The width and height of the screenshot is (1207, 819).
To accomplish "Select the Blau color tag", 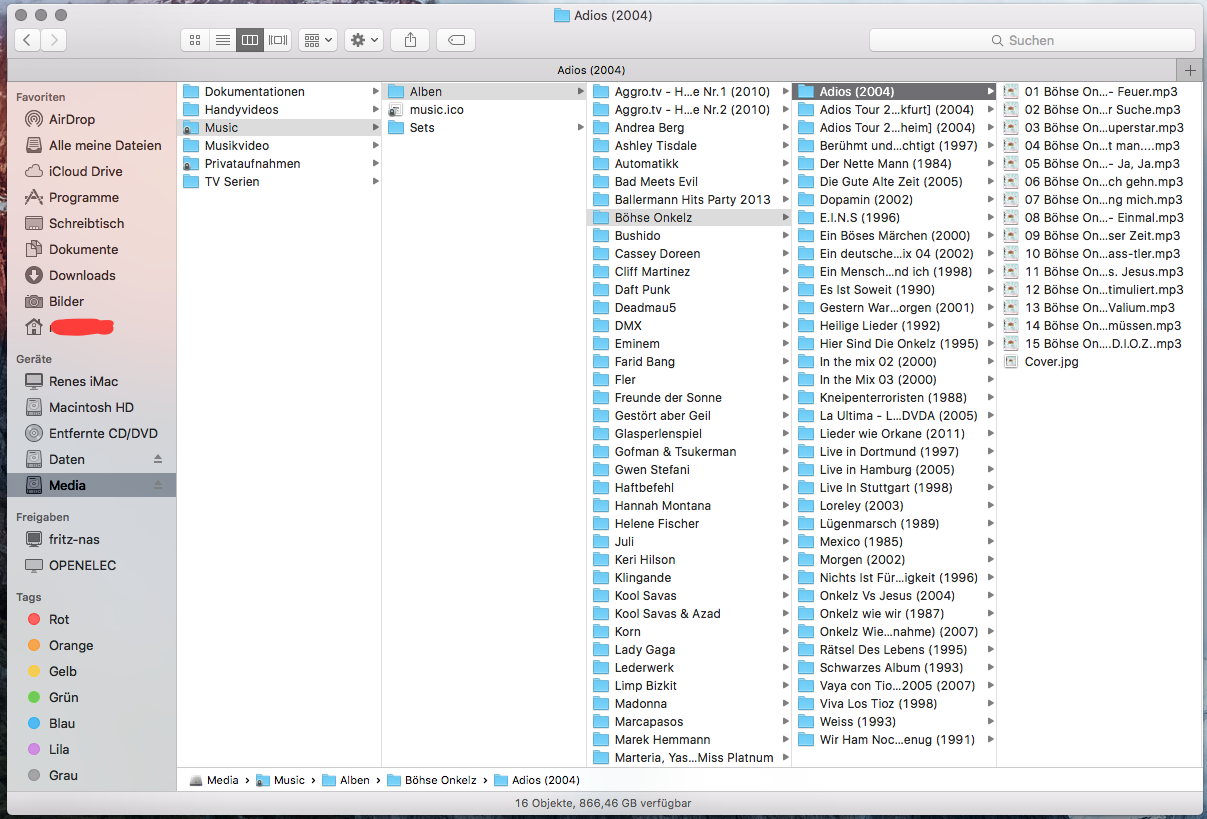I will click(x=62, y=723).
